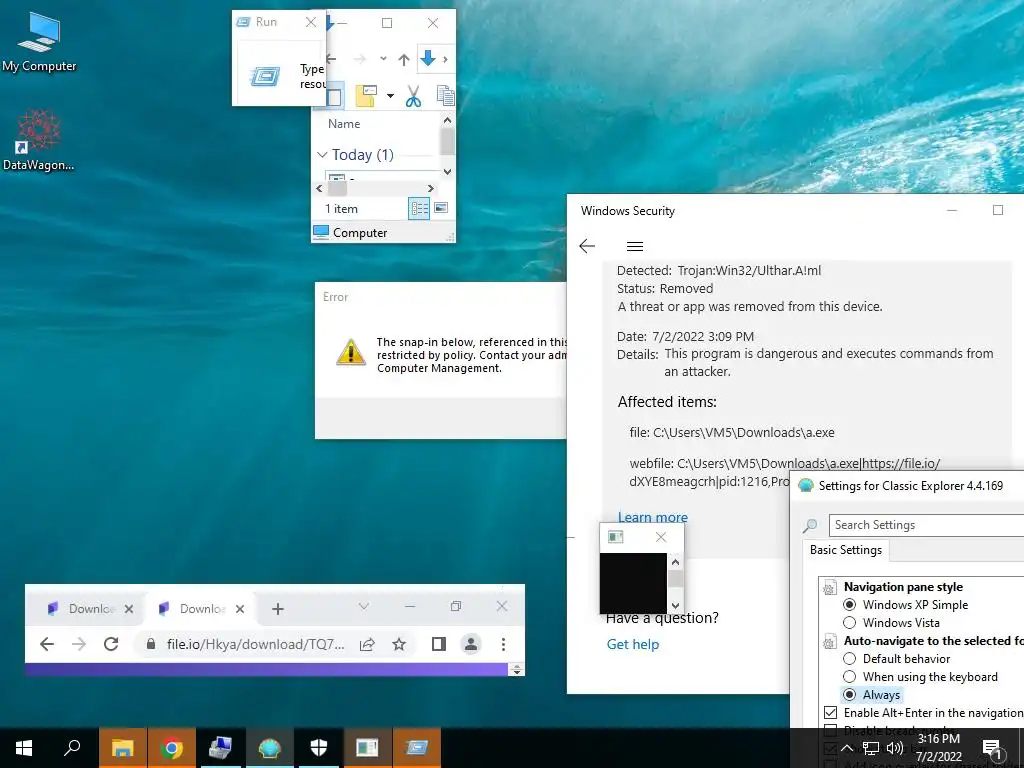Open the DataWagon desktop shortcut
This screenshot has height=768, width=1024.
coord(39,140)
